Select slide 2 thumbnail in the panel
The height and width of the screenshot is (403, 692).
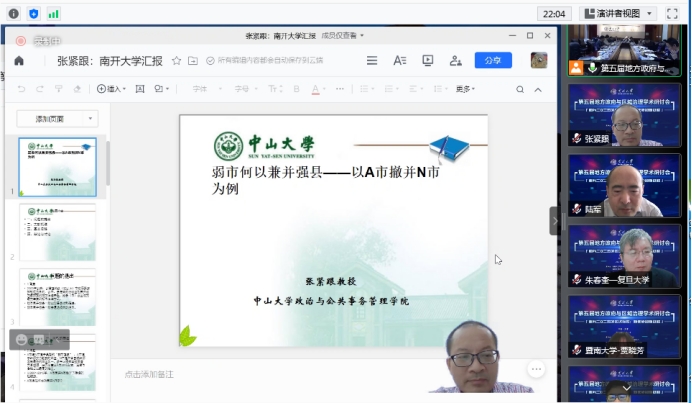click(x=57, y=232)
